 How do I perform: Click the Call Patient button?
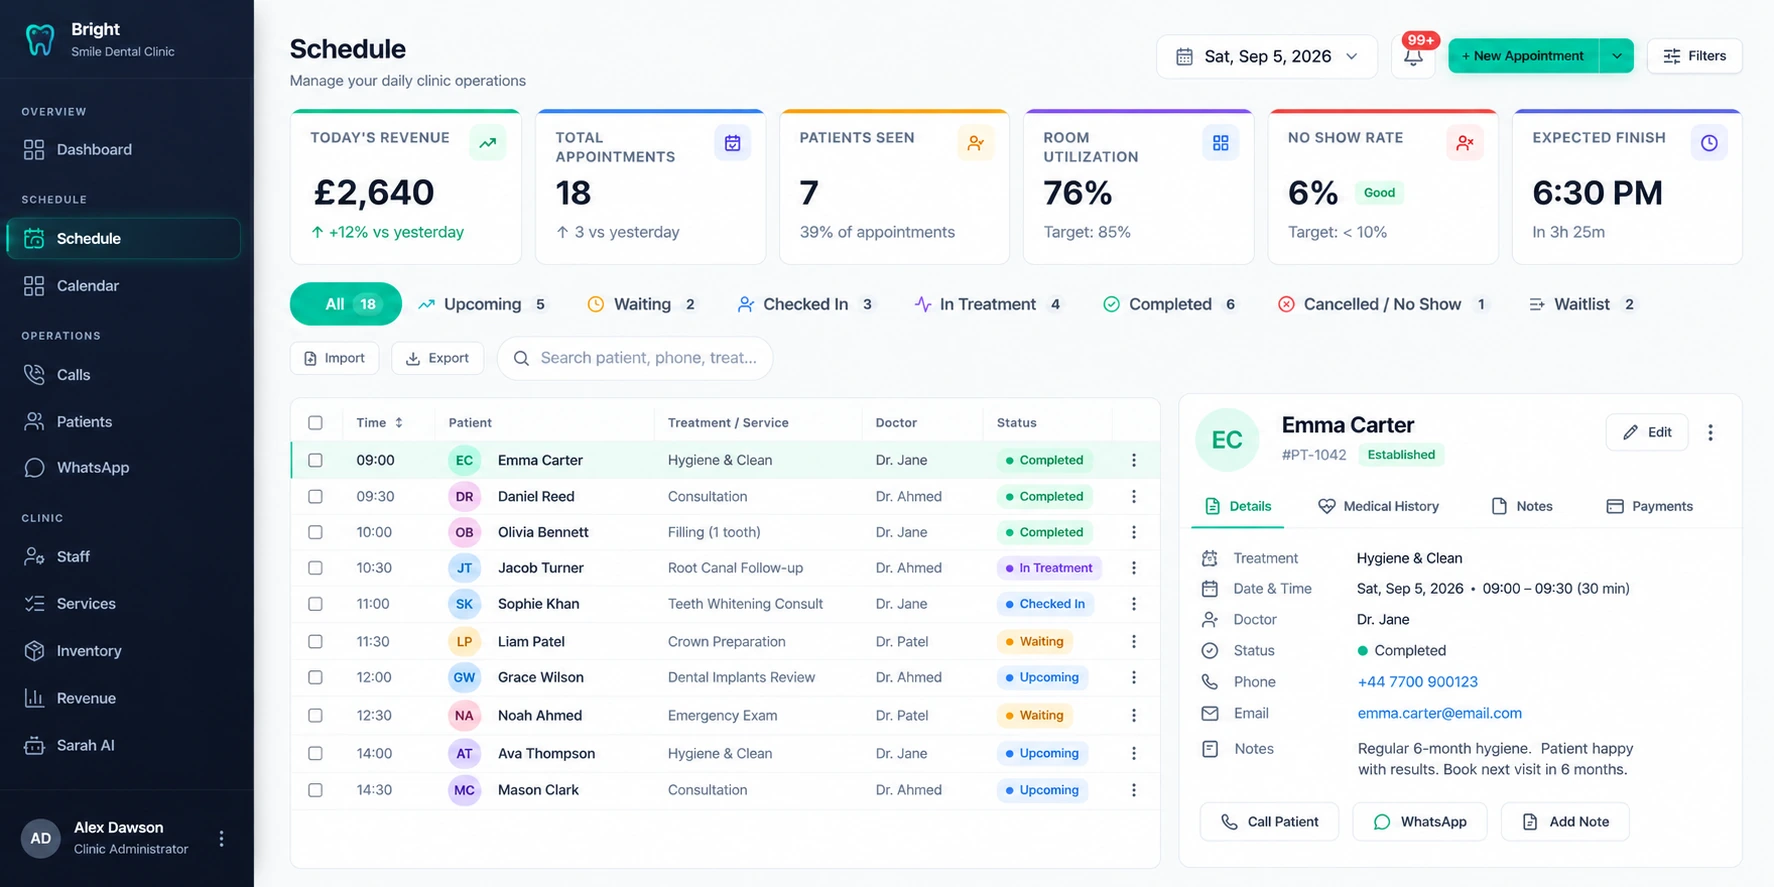1269,822
